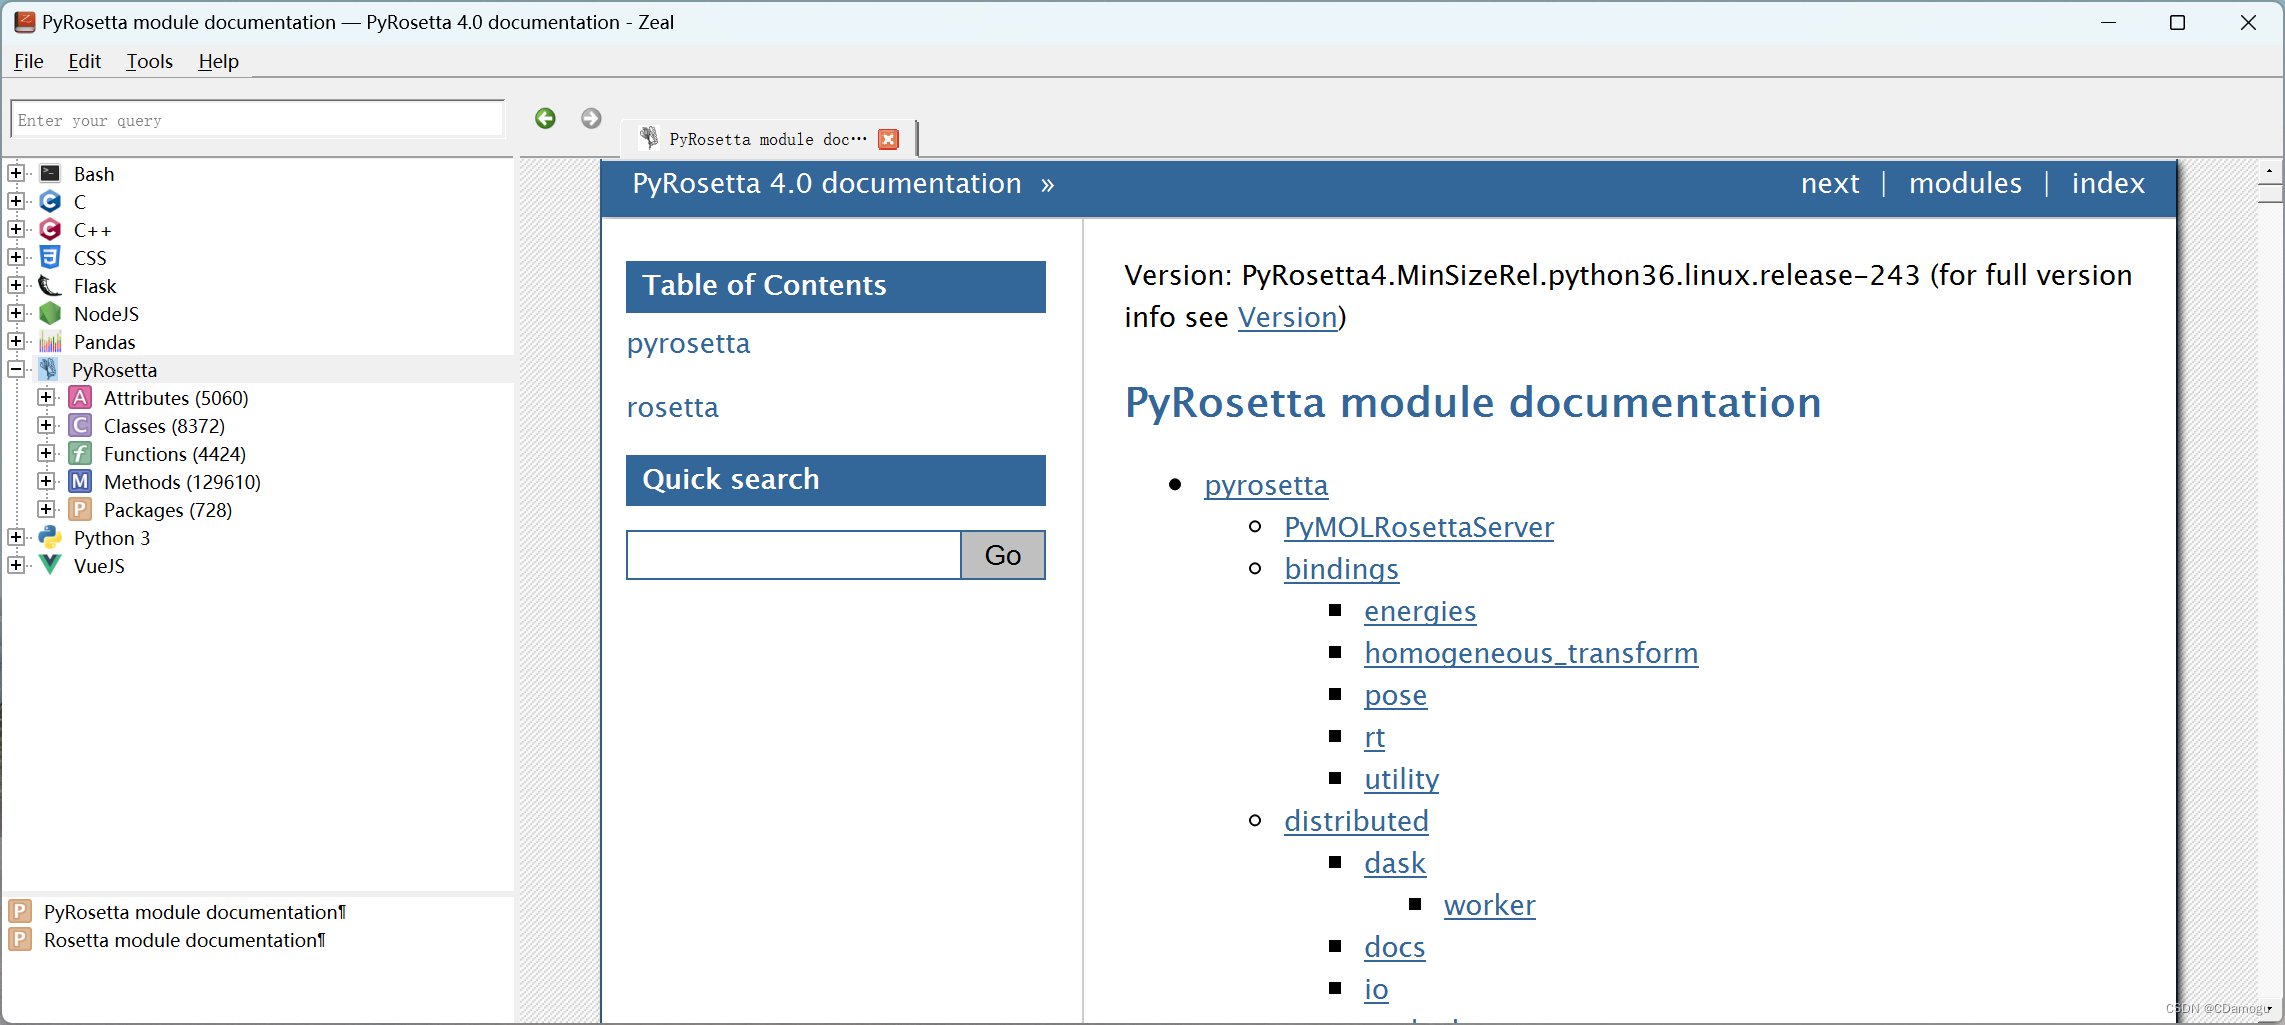Click the C++ docset icon
Screen dimensions: 2285x1025
[x=50, y=230]
